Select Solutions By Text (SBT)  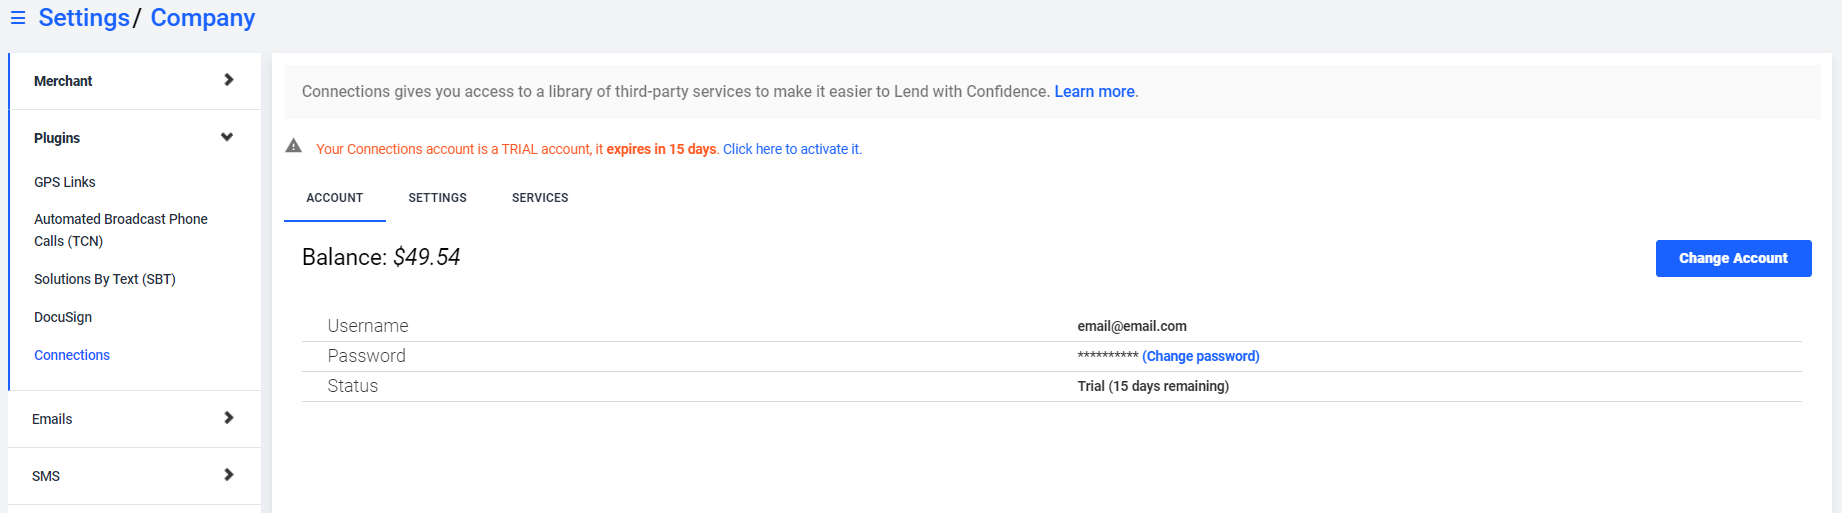click(105, 279)
